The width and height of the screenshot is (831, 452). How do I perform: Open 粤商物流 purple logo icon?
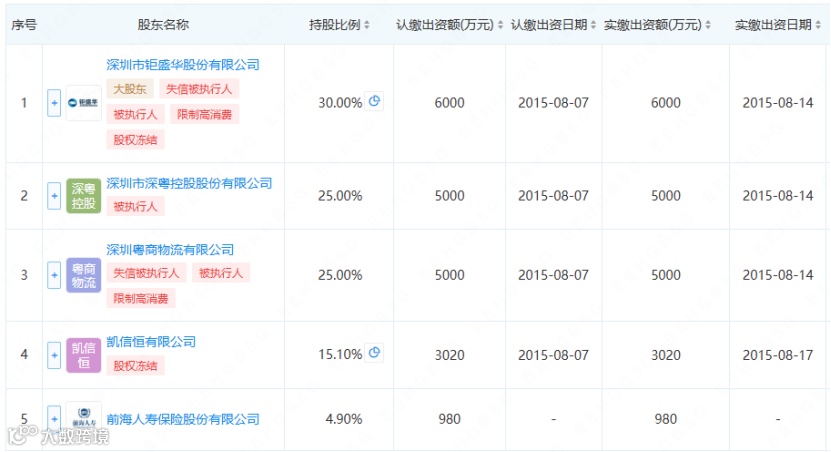(x=83, y=275)
